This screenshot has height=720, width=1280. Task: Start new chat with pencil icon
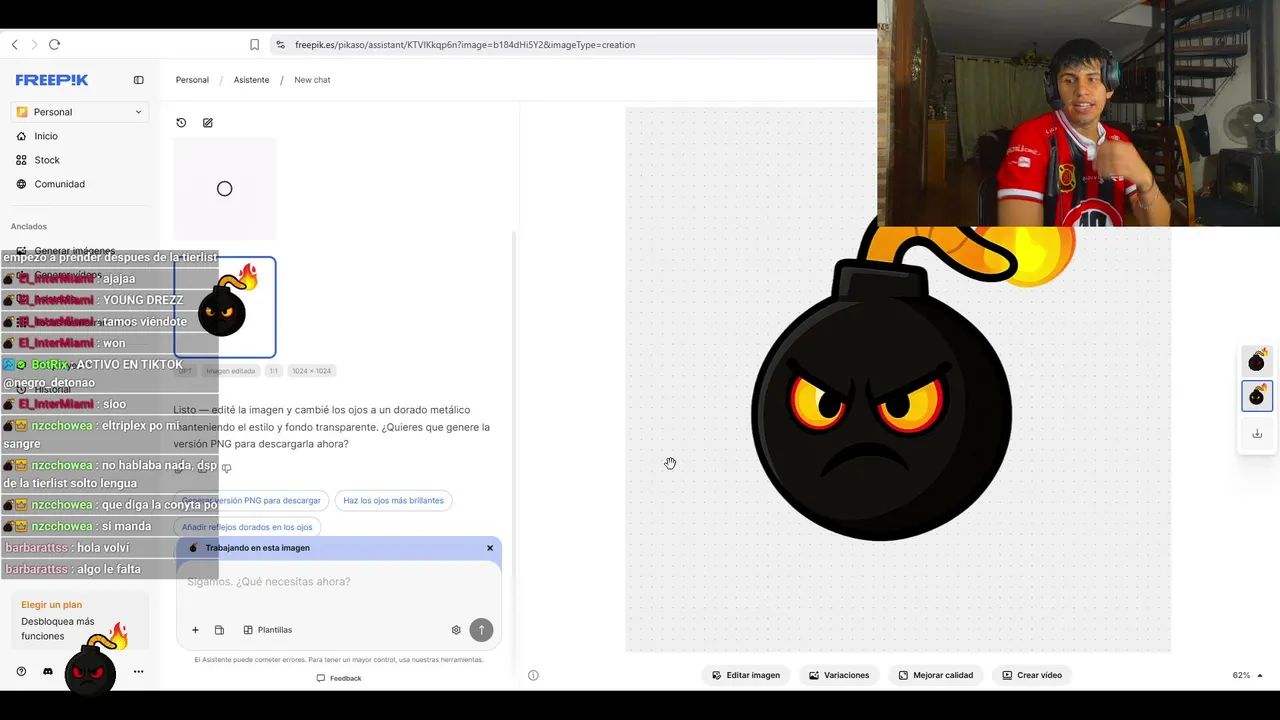click(208, 123)
